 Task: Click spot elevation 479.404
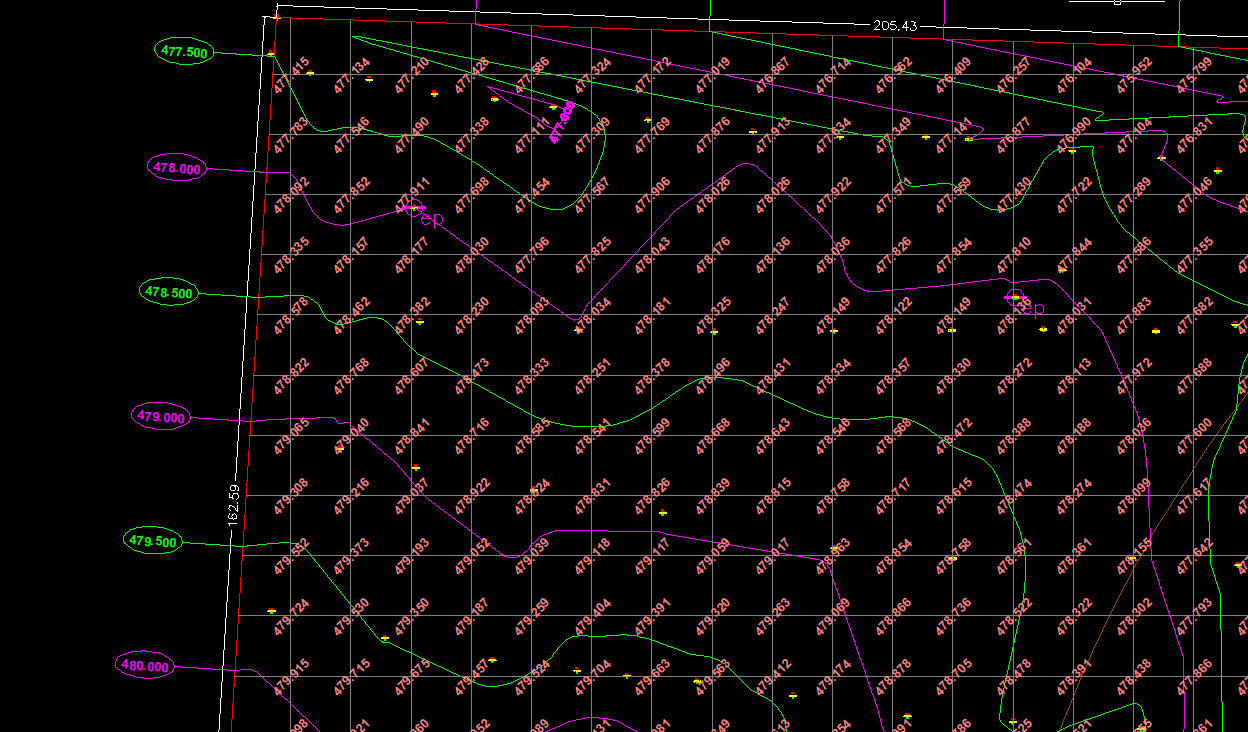[593, 617]
